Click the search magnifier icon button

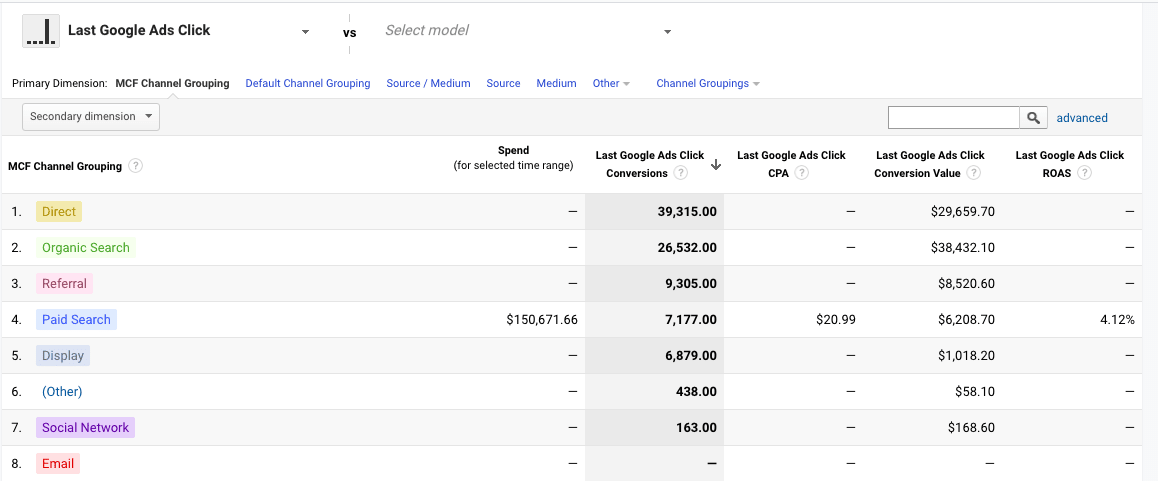(1034, 118)
